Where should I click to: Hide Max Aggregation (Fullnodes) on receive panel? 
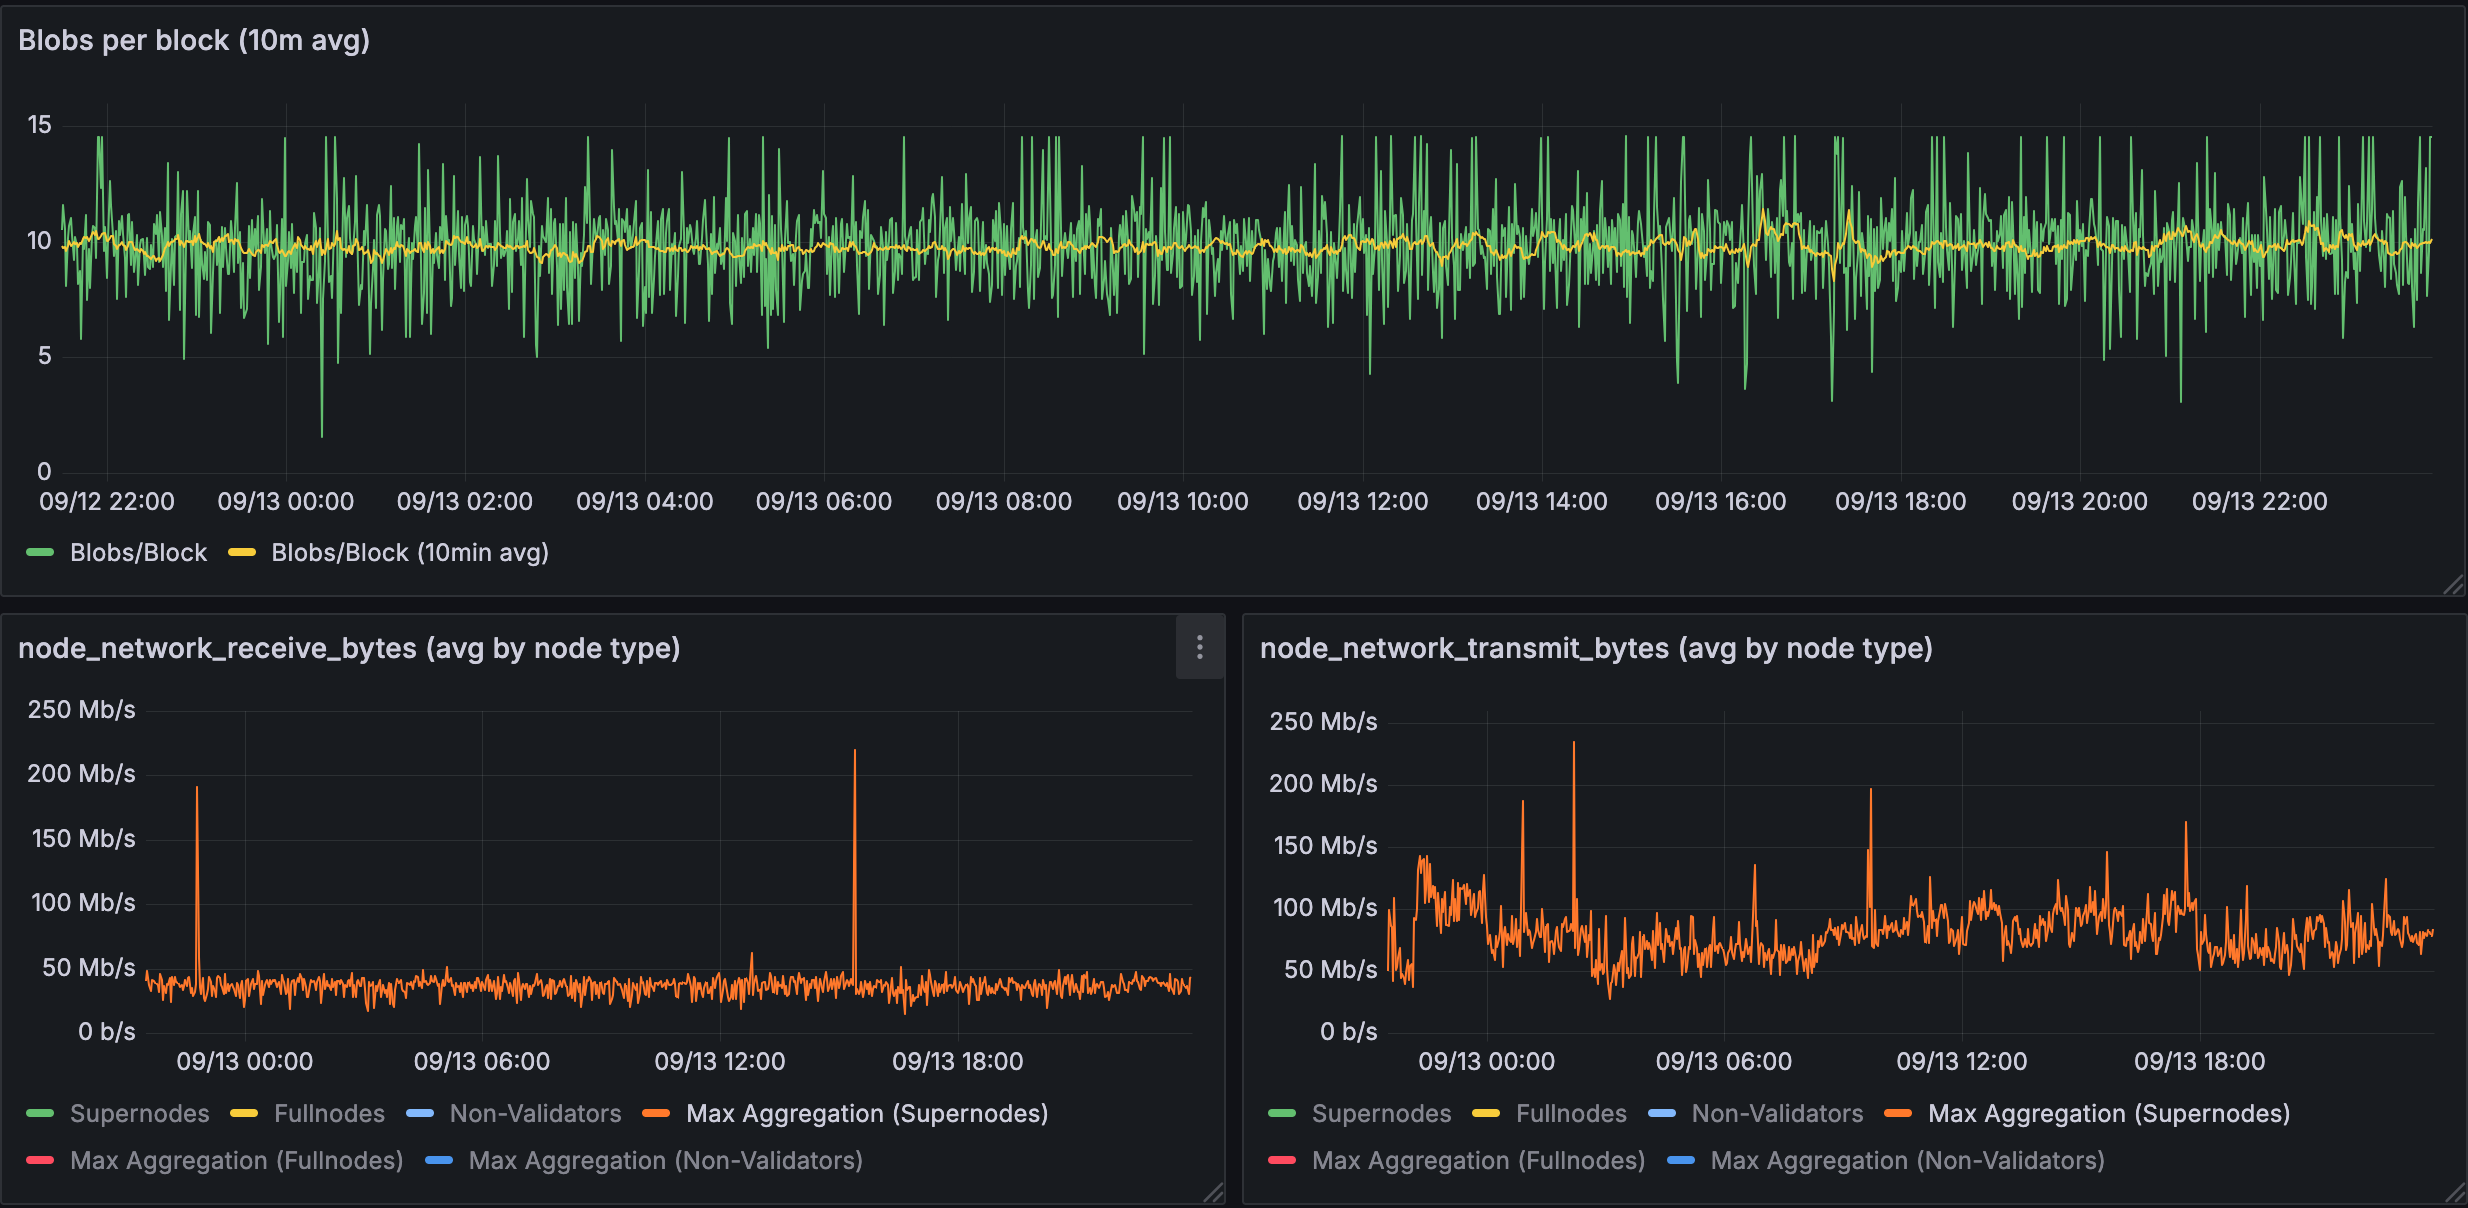pos(237,1160)
